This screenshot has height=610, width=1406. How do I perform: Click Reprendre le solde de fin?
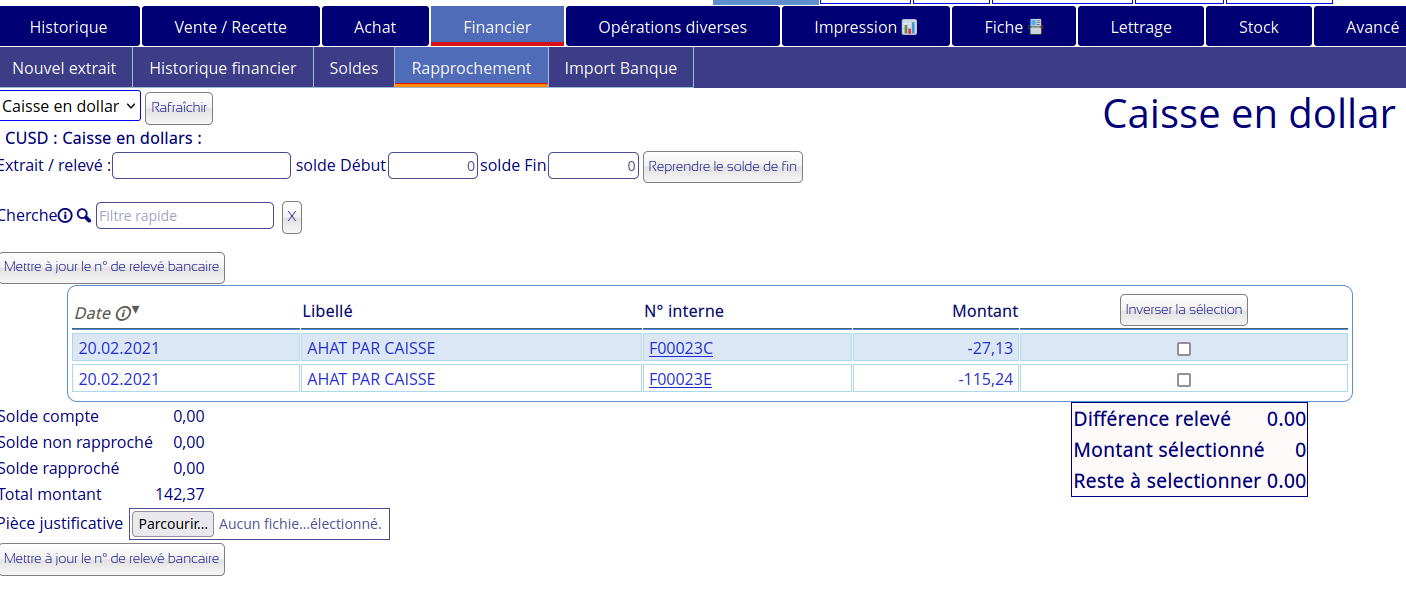(x=722, y=167)
